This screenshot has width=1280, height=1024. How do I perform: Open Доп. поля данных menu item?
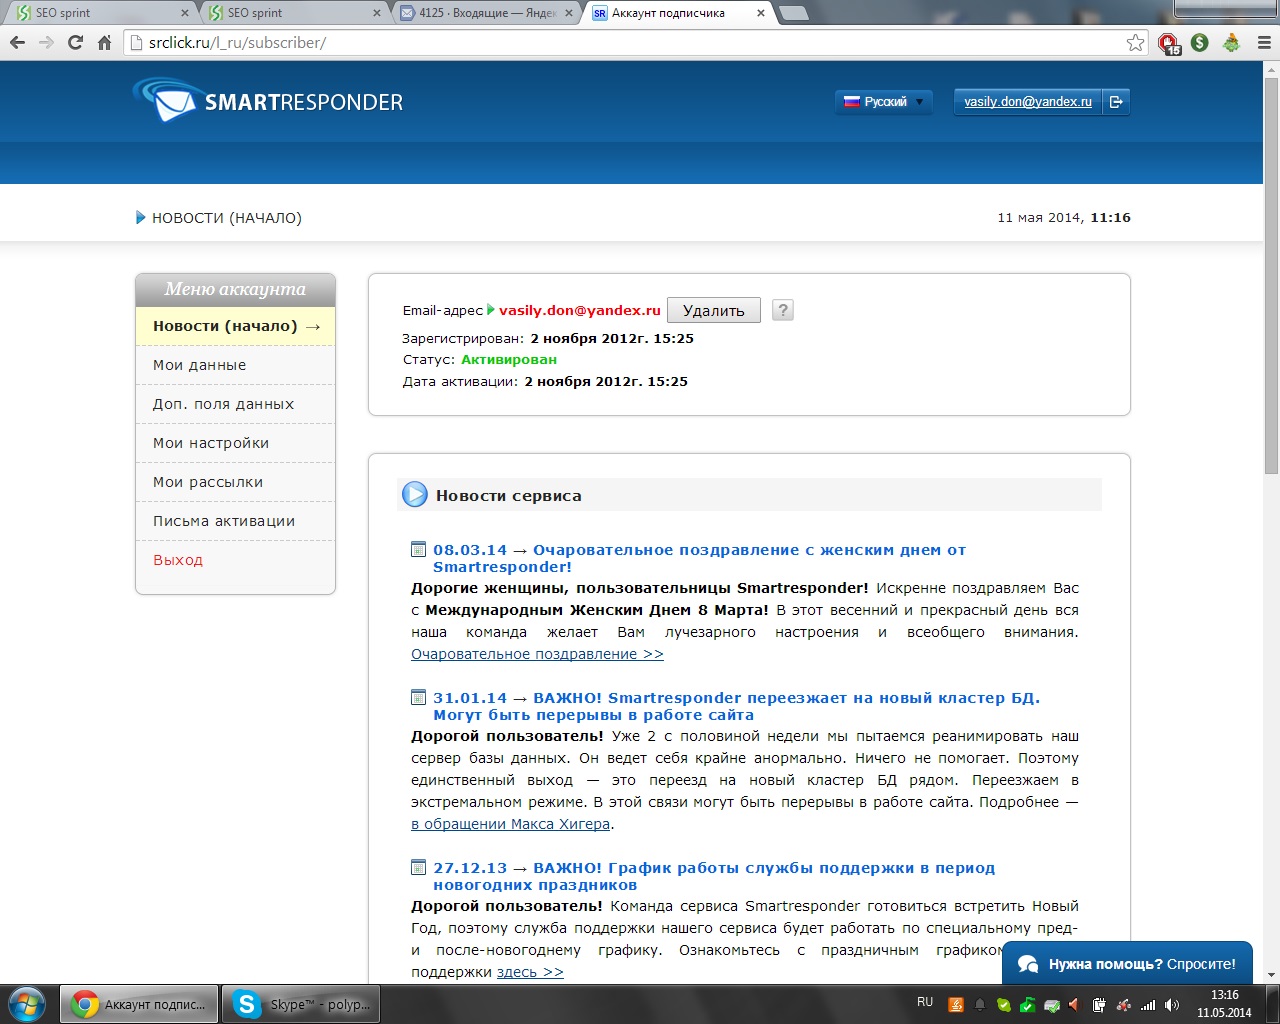pyautogui.click(x=235, y=404)
